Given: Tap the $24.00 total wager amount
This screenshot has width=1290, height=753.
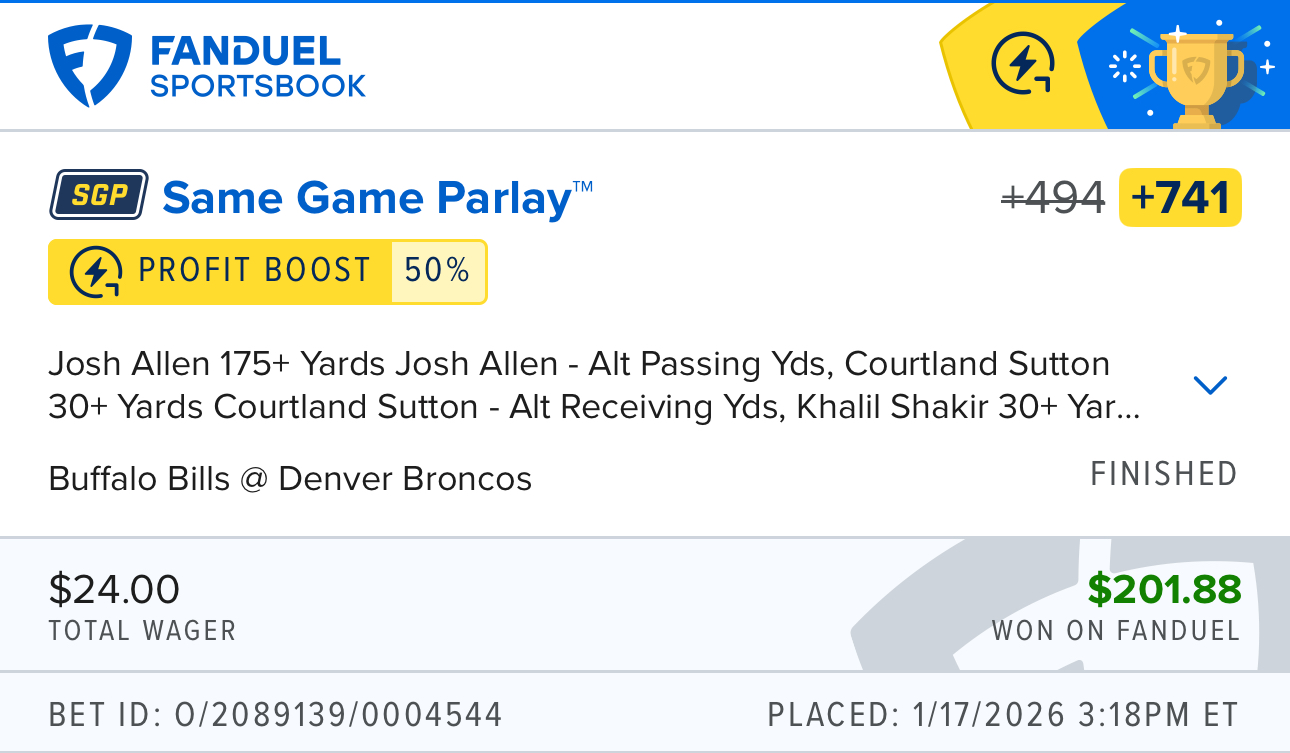Looking at the screenshot, I should [114, 589].
